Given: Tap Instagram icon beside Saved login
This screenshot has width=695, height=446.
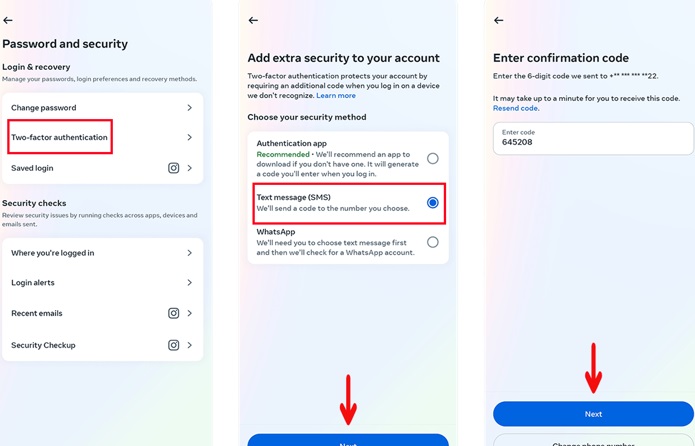Looking at the screenshot, I should tap(173, 168).
